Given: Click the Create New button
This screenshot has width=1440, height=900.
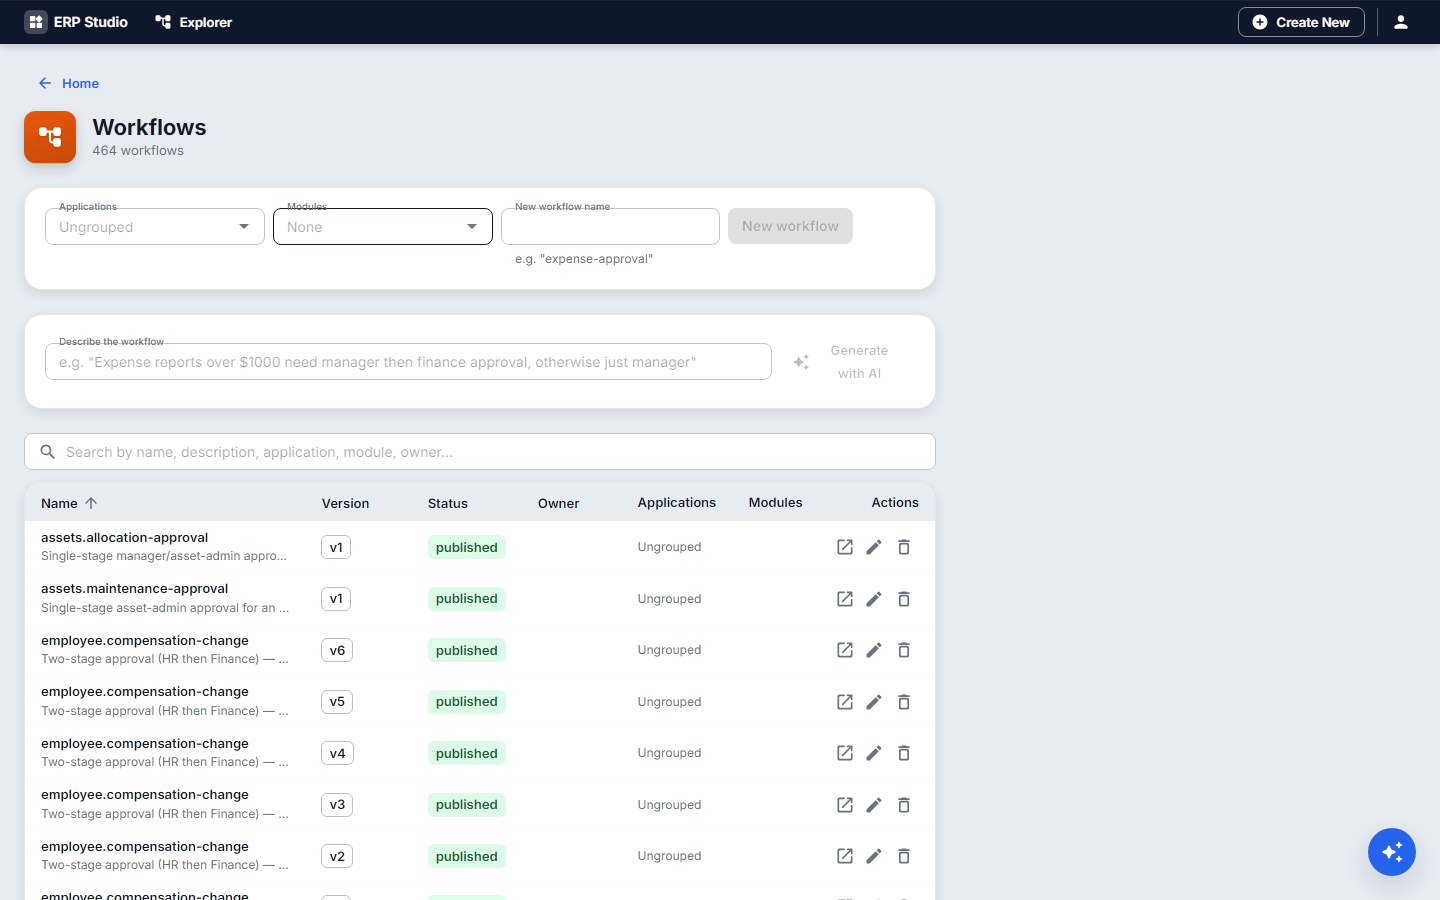Looking at the screenshot, I should [x=1301, y=22].
